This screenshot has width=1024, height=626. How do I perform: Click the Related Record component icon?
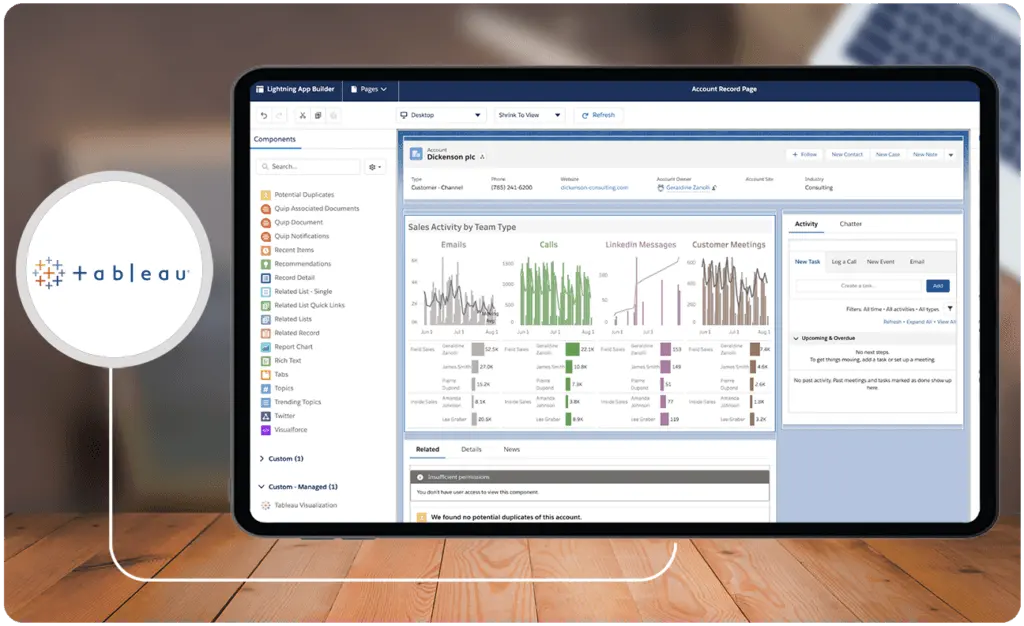(x=266, y=333)
